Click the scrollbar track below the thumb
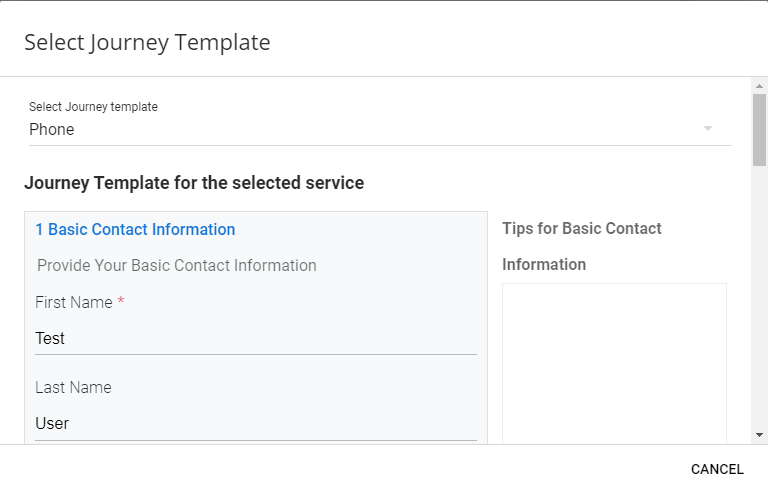This screenshot has width=768, height=495. click(759, 299)
